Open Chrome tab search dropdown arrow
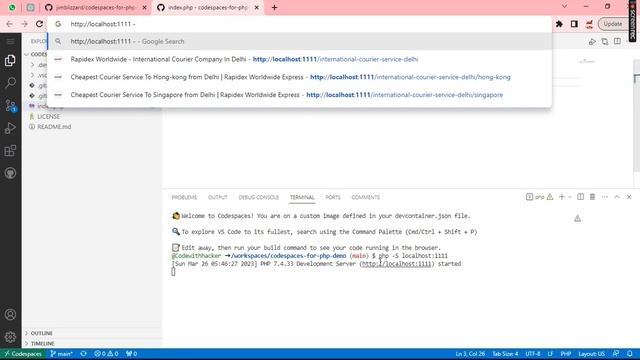This screenshot has width=640, height=360. [x=564, y=7]
